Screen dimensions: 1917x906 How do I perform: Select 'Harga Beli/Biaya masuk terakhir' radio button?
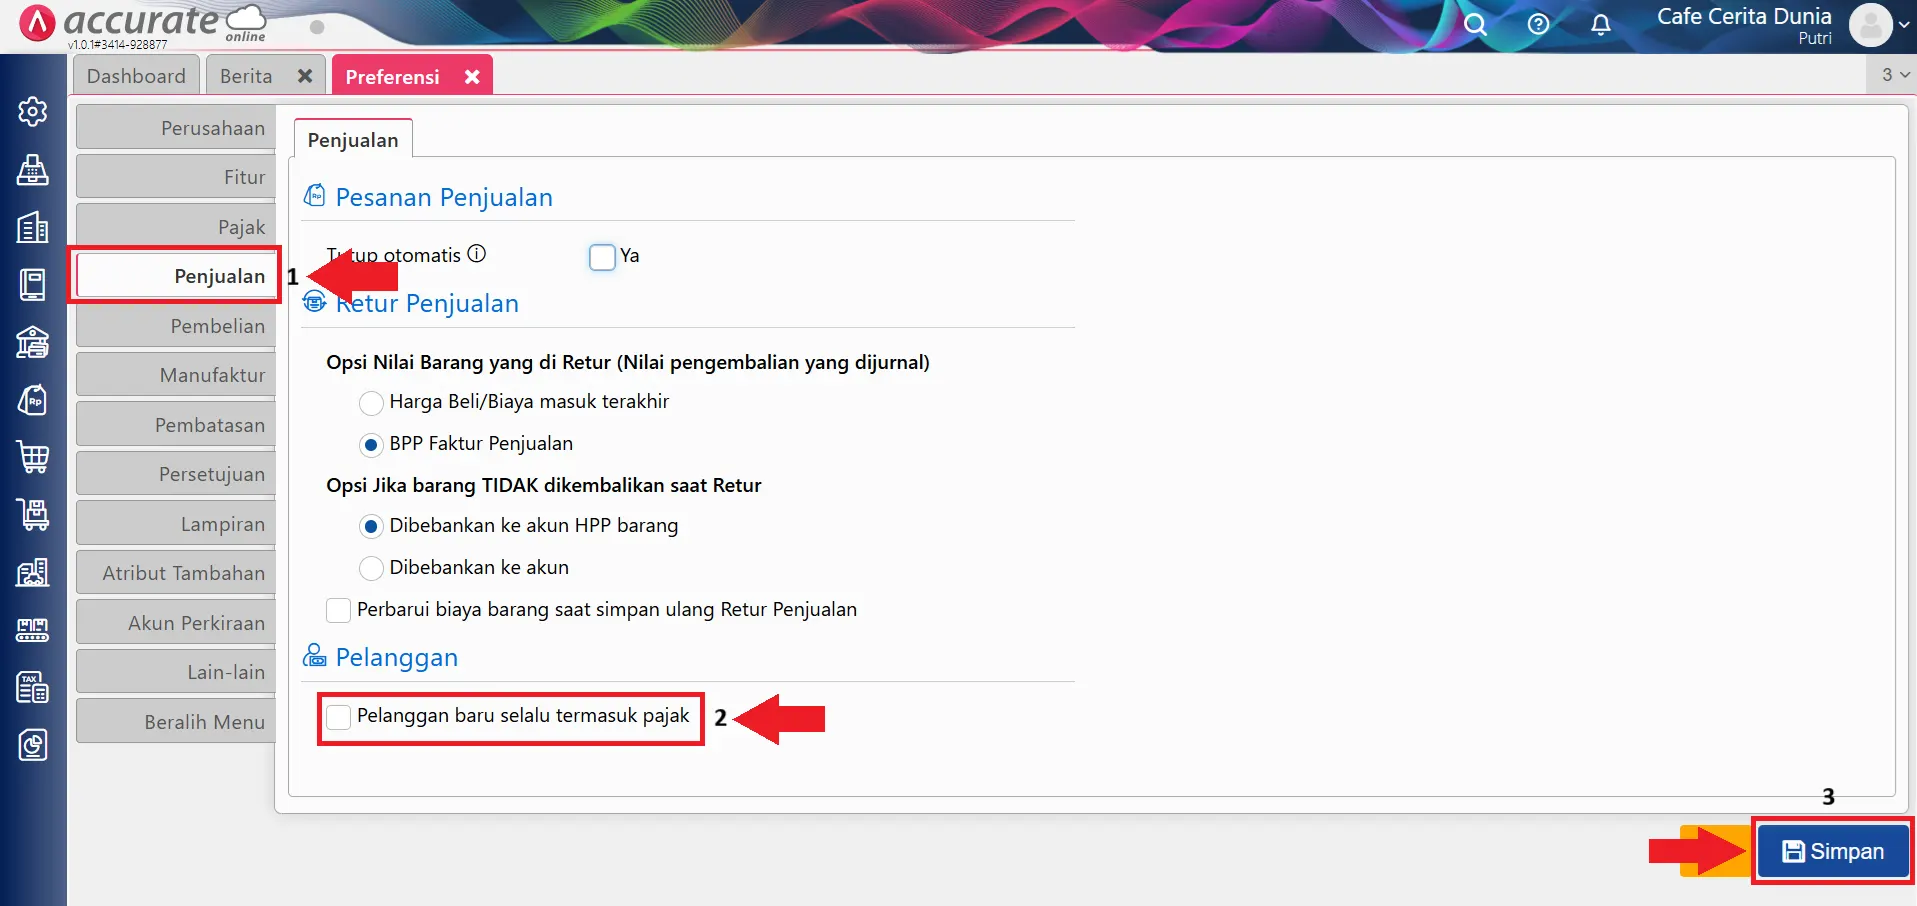370,403
